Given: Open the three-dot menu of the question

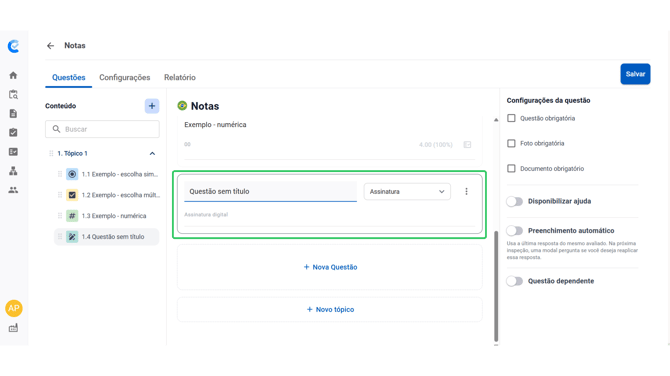Looking at the screenshot, I should tap(466, 191).
